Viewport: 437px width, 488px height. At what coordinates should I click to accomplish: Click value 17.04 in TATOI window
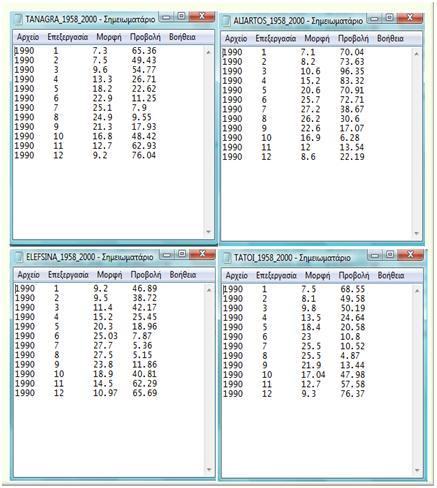[x=314, y=375]
